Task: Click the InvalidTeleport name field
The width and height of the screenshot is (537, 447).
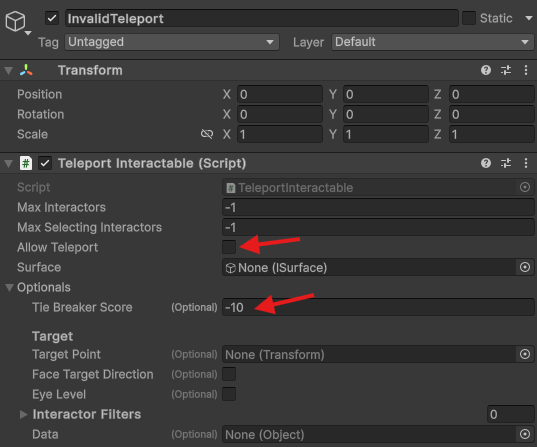Action: click(262, 18)
